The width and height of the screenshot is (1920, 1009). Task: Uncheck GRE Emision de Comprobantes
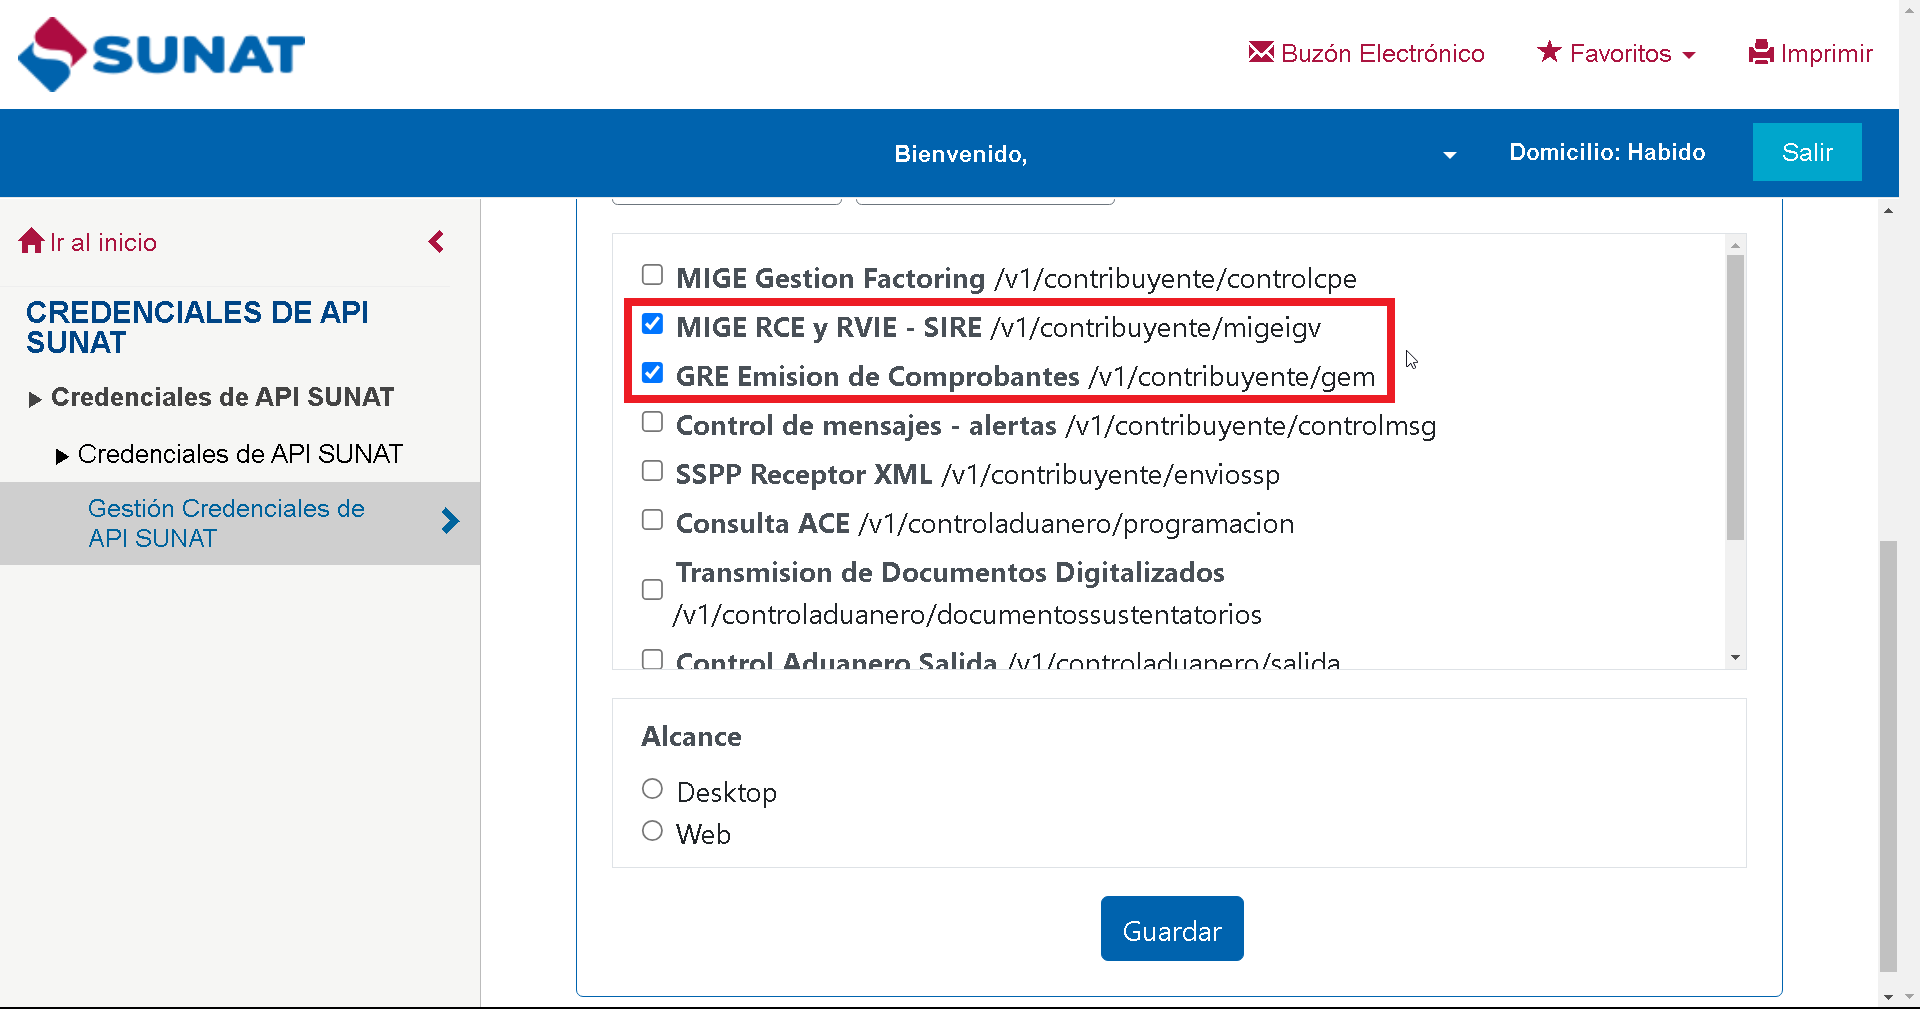tap(652, 373)
